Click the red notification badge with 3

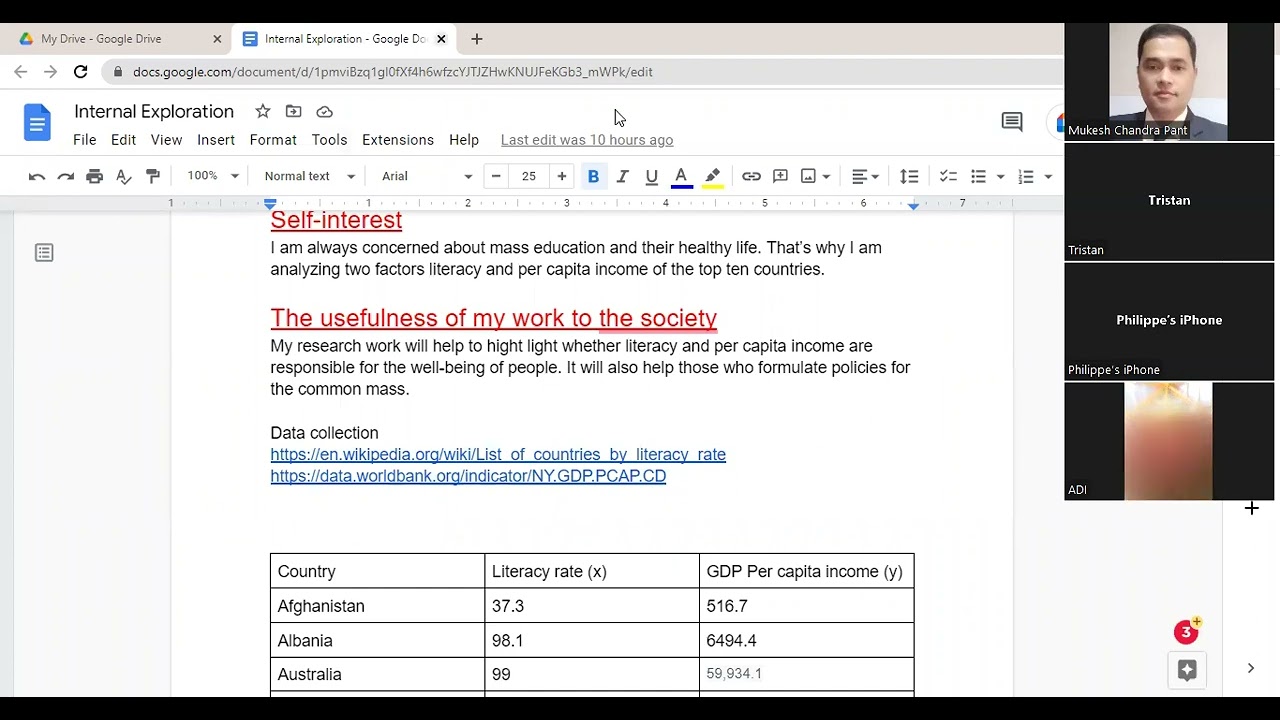(1186, 632)
